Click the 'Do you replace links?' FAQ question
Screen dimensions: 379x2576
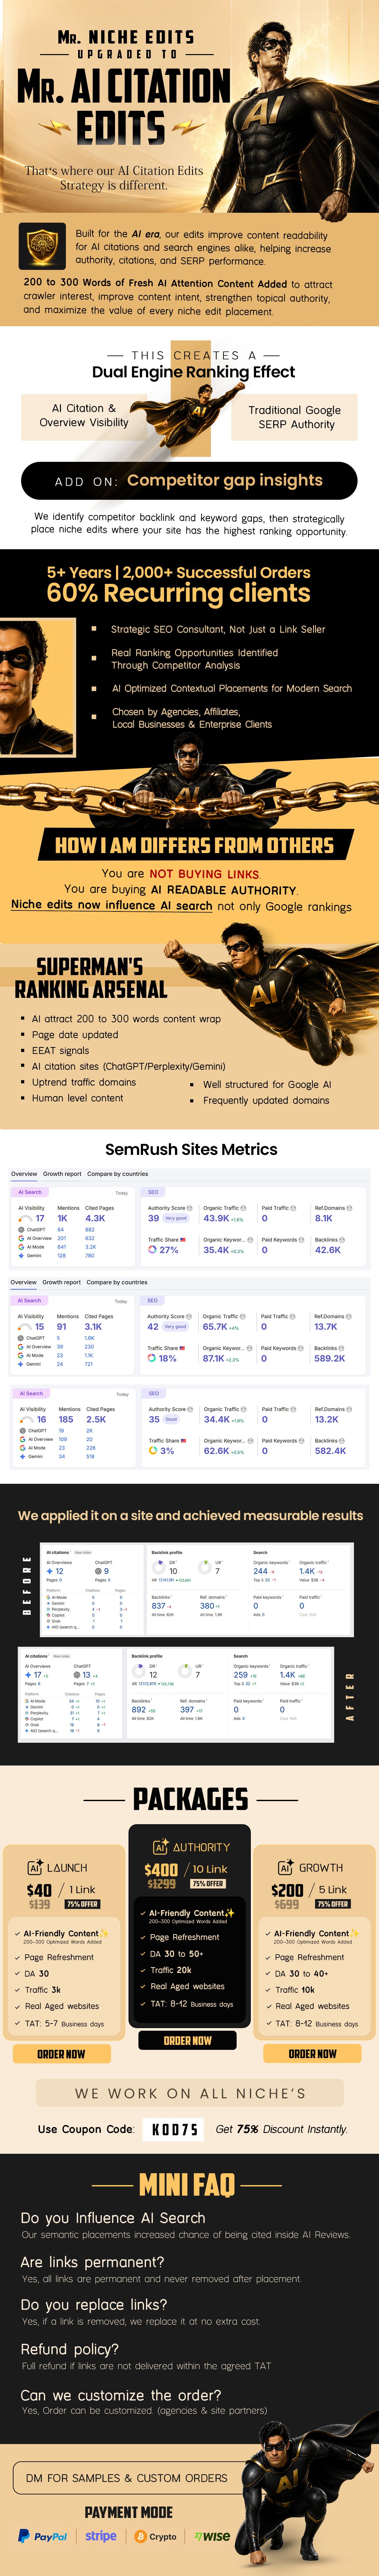point(94,2305)
